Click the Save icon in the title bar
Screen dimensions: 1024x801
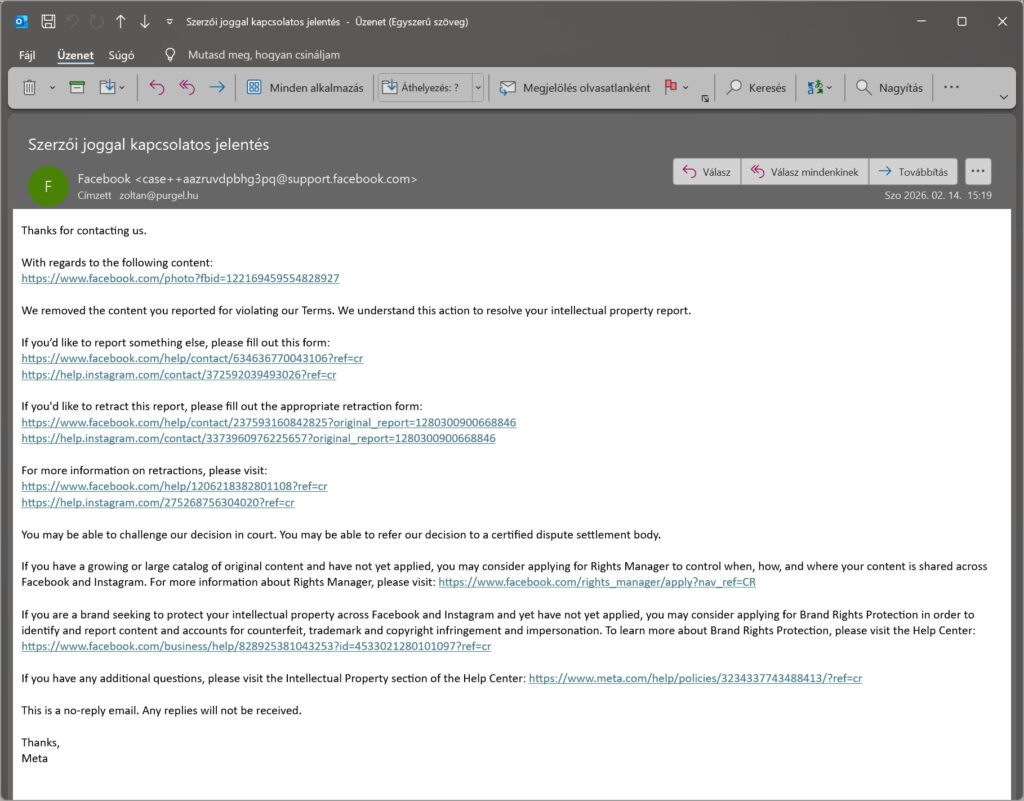point(48,21)
